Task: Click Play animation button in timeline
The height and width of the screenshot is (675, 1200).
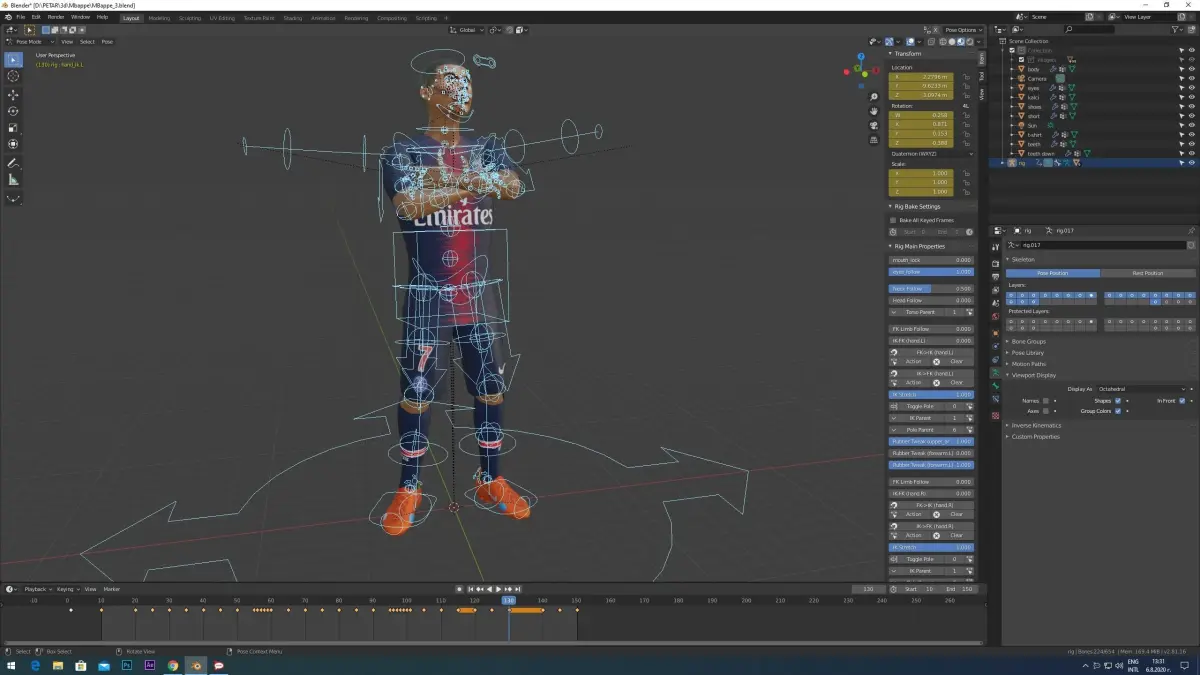Action: click(499, 589)
